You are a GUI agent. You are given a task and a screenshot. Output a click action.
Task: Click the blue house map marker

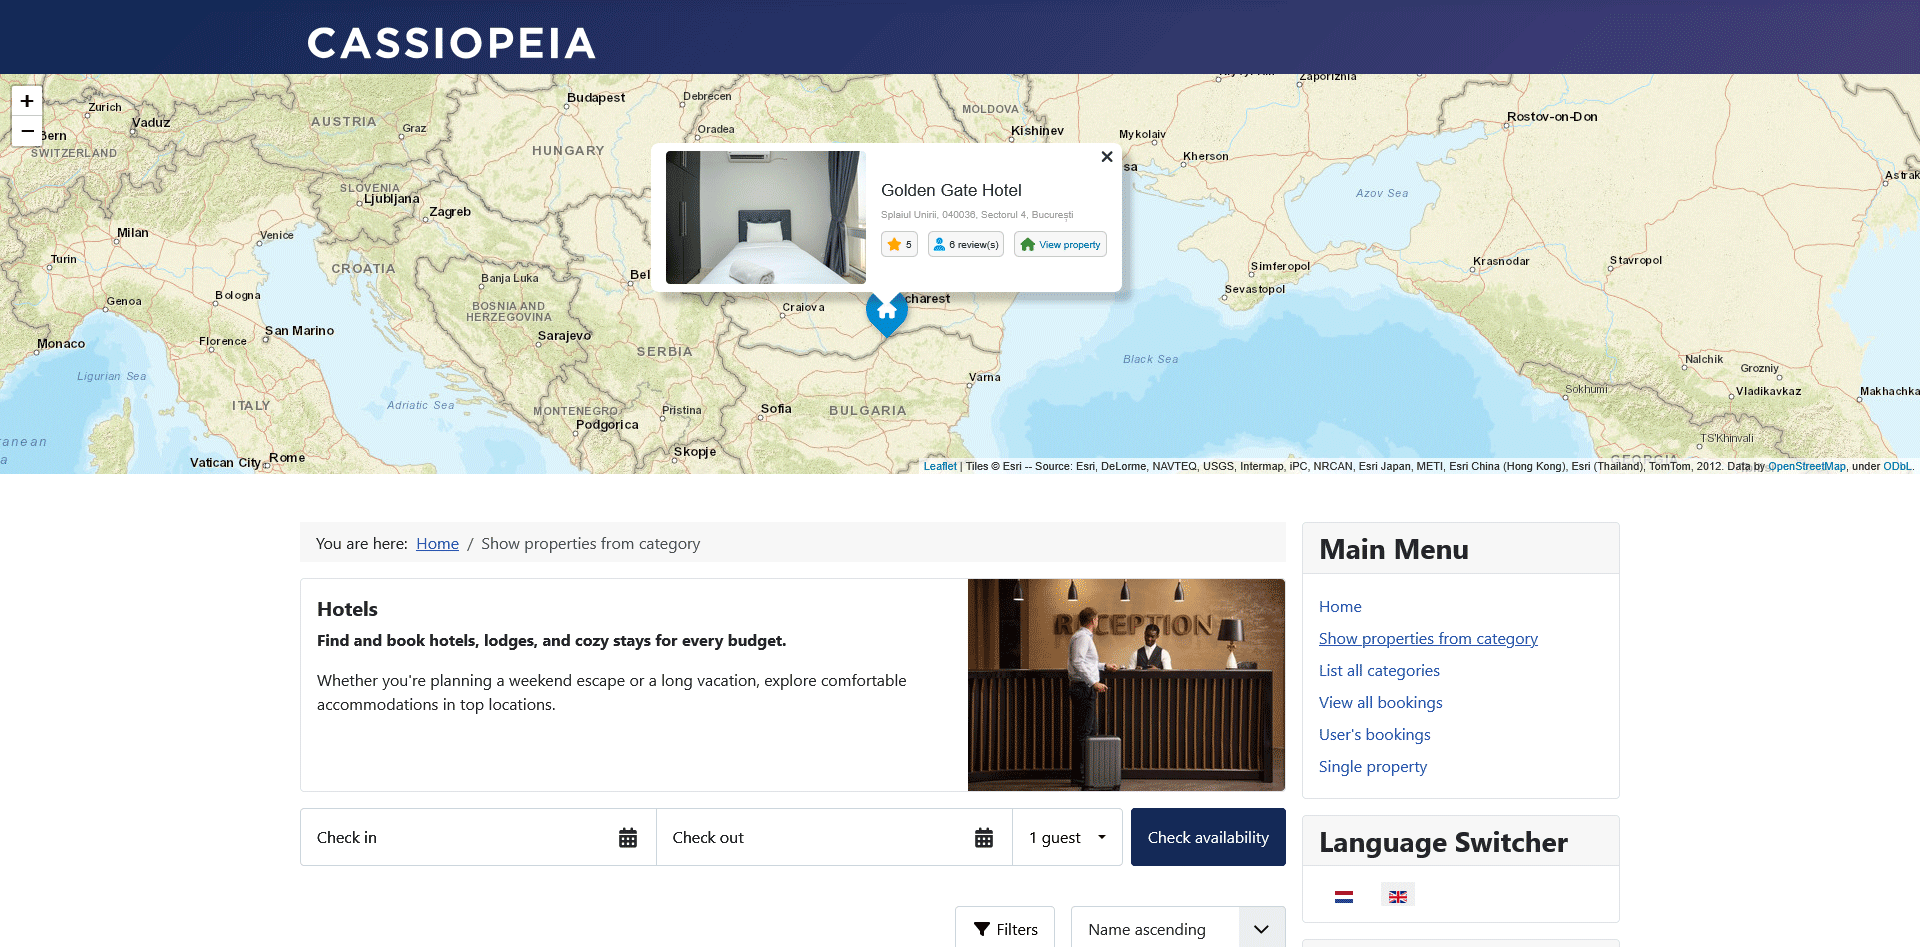coord(887,313)
